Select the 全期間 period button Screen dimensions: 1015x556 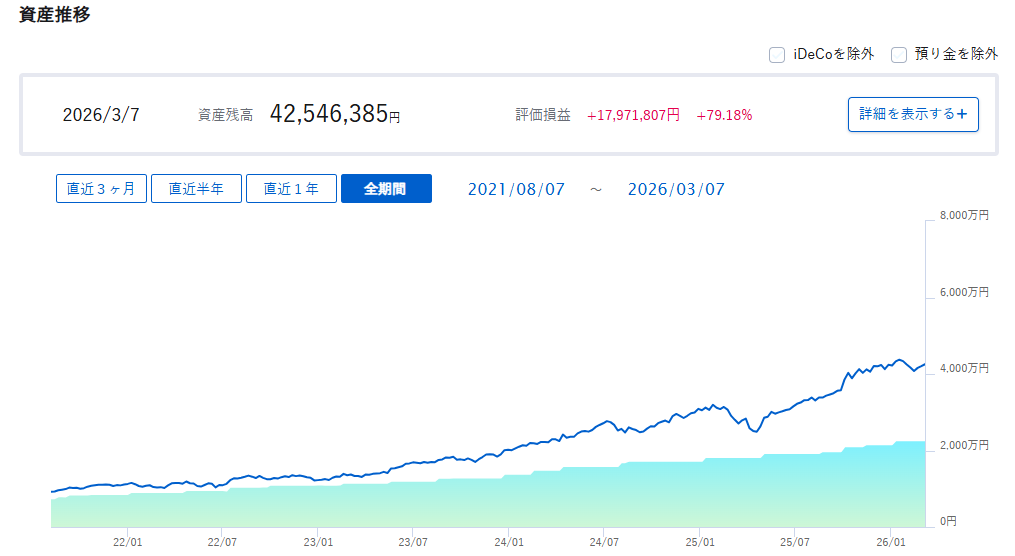click(x=386, y=189)
